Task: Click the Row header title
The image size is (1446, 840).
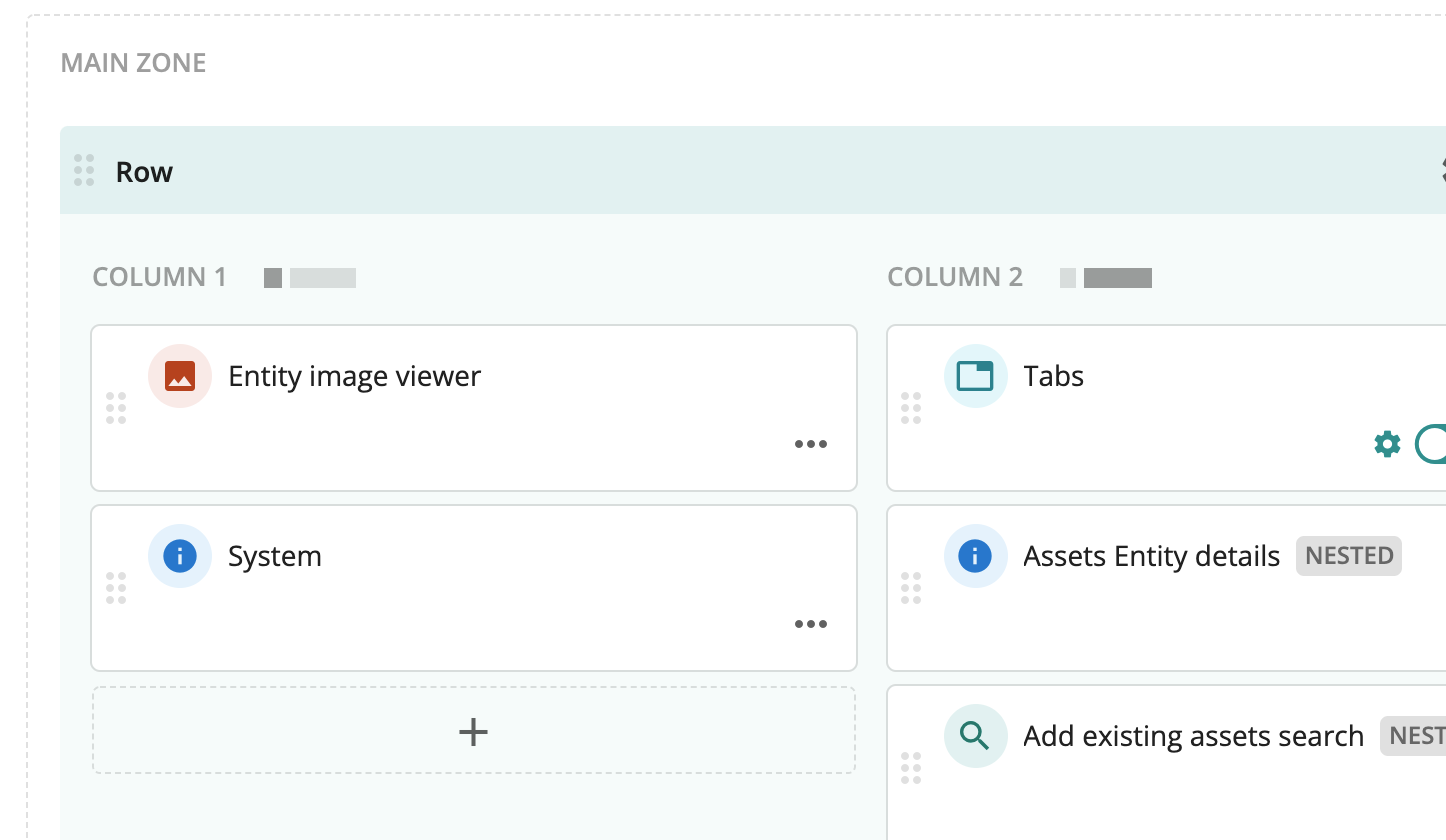Action: (144, 172)
